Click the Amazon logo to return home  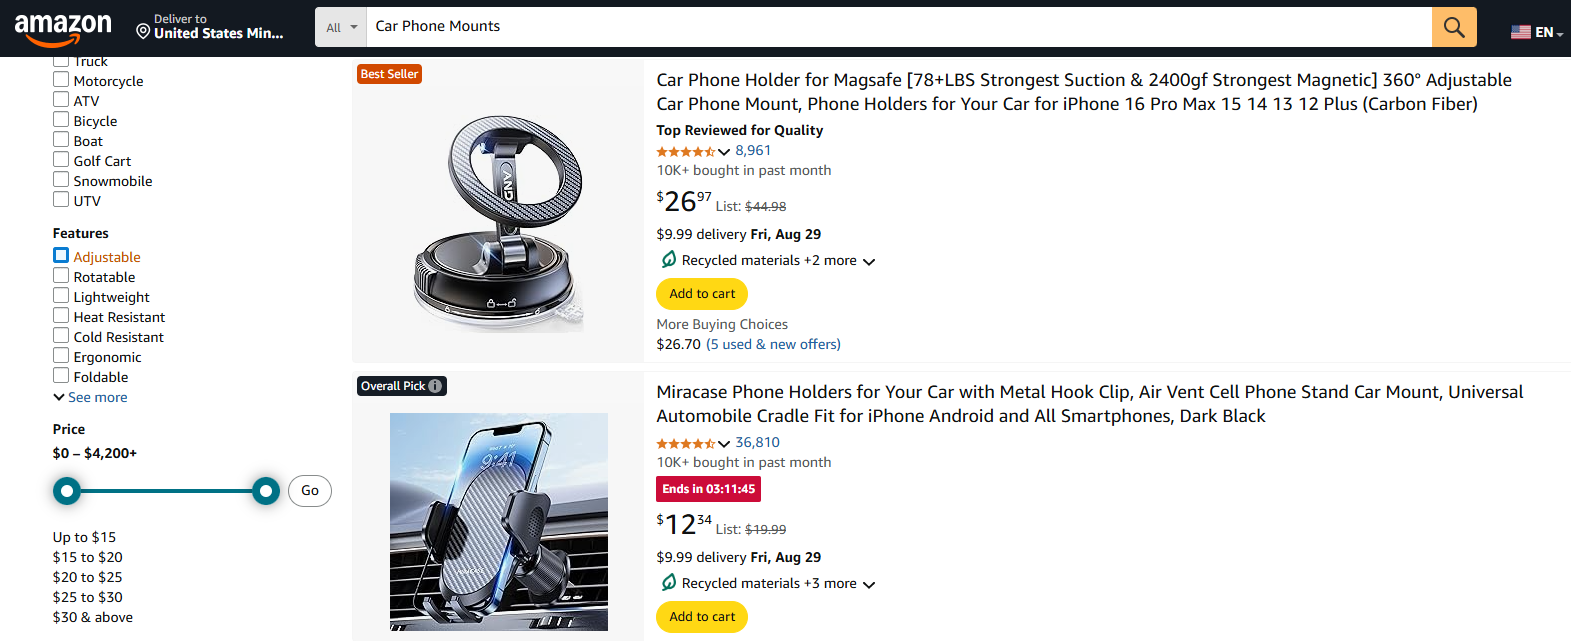click(64, 27)
